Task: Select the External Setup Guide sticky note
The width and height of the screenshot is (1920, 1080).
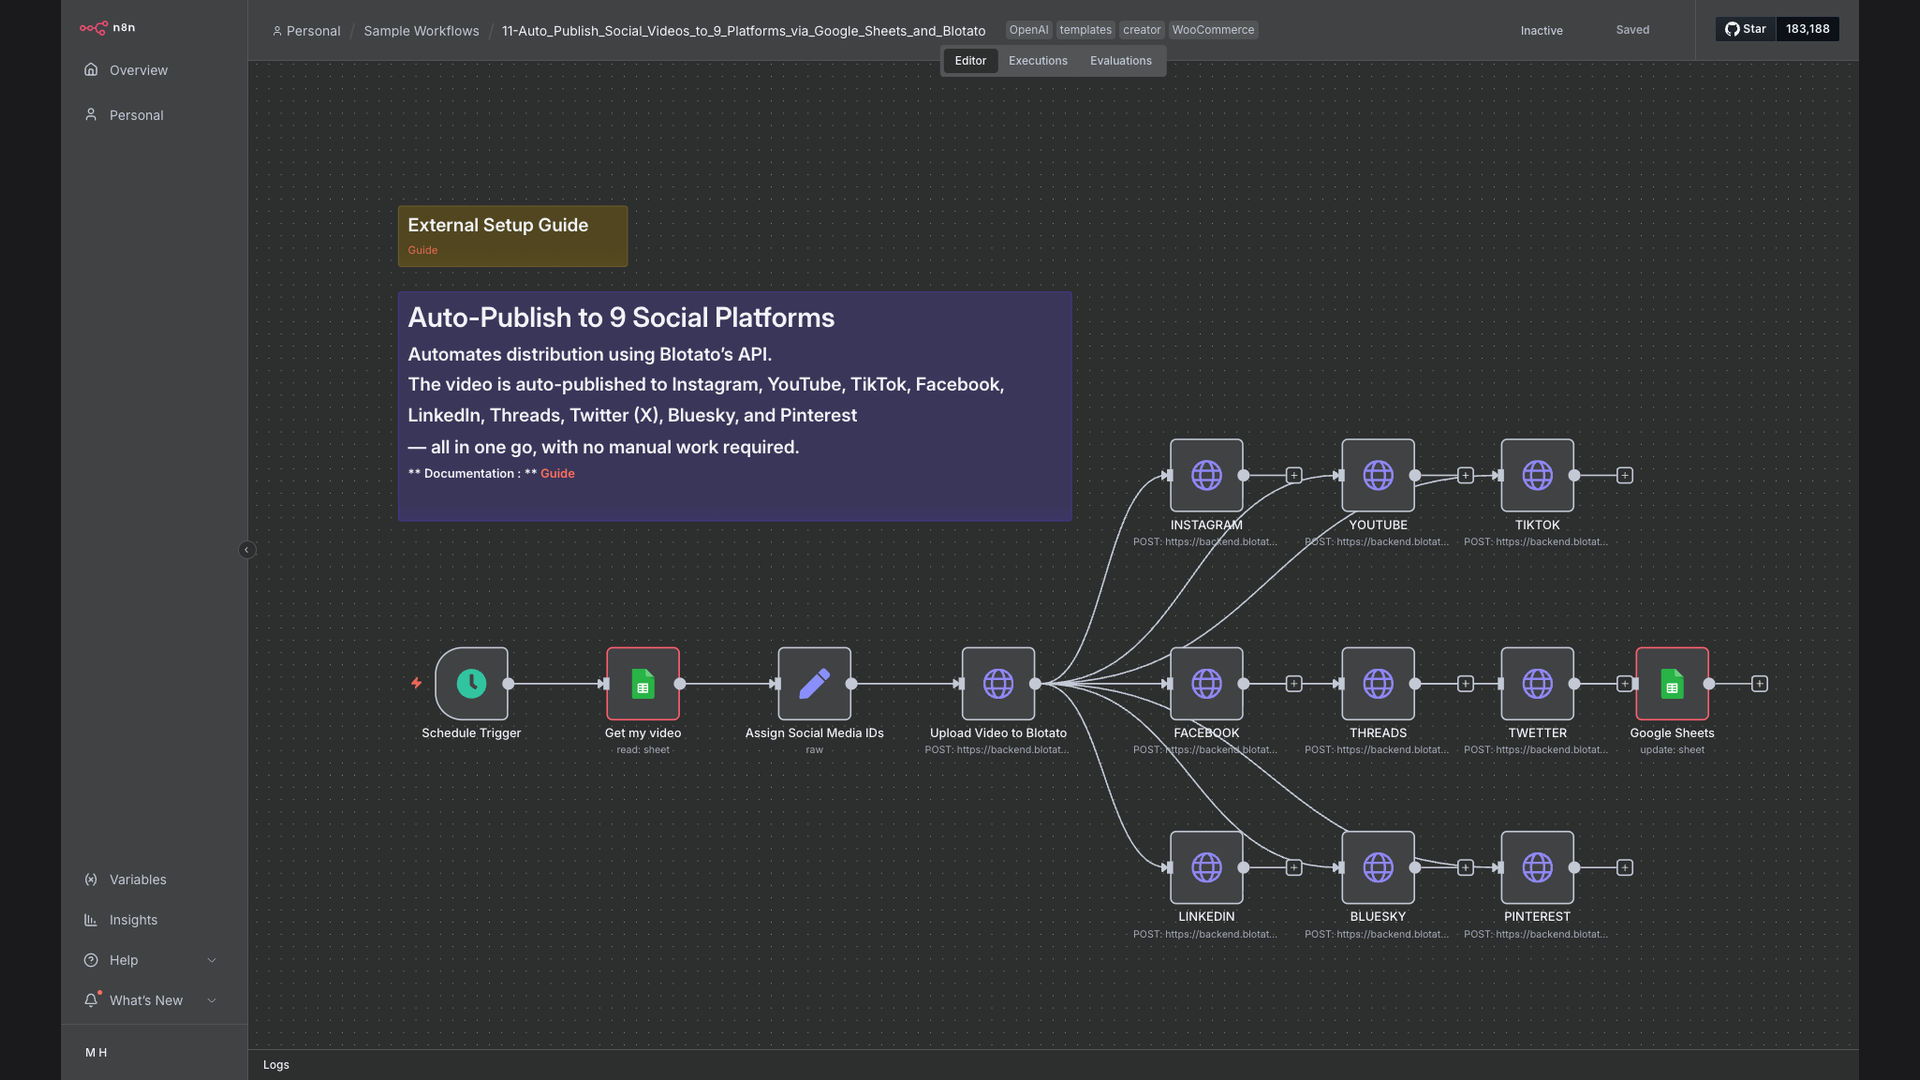Action: click(x=512, y=236)
